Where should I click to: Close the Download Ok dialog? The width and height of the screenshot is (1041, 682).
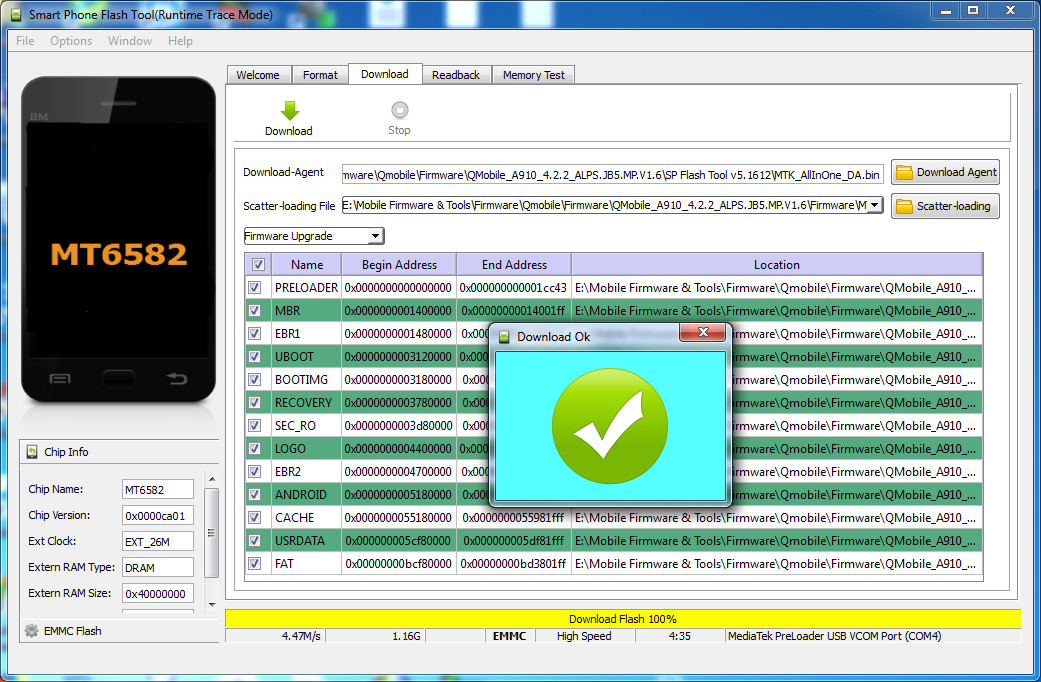(703, 333)
